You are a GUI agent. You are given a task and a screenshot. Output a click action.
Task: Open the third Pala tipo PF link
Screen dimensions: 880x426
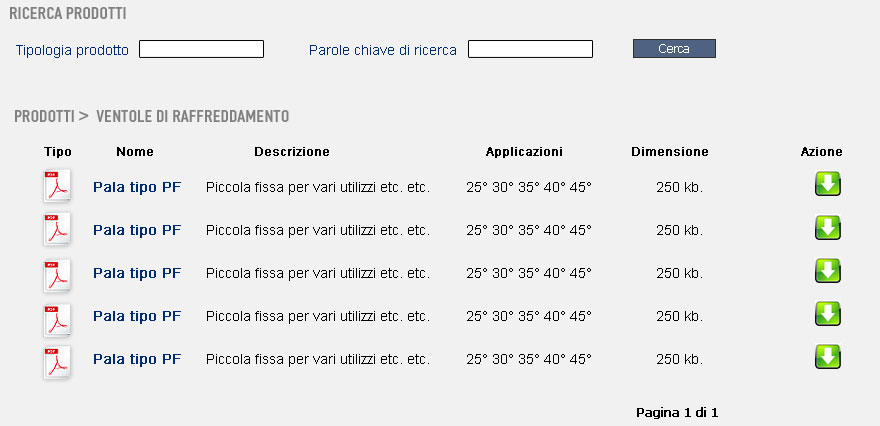coord(137,273)
